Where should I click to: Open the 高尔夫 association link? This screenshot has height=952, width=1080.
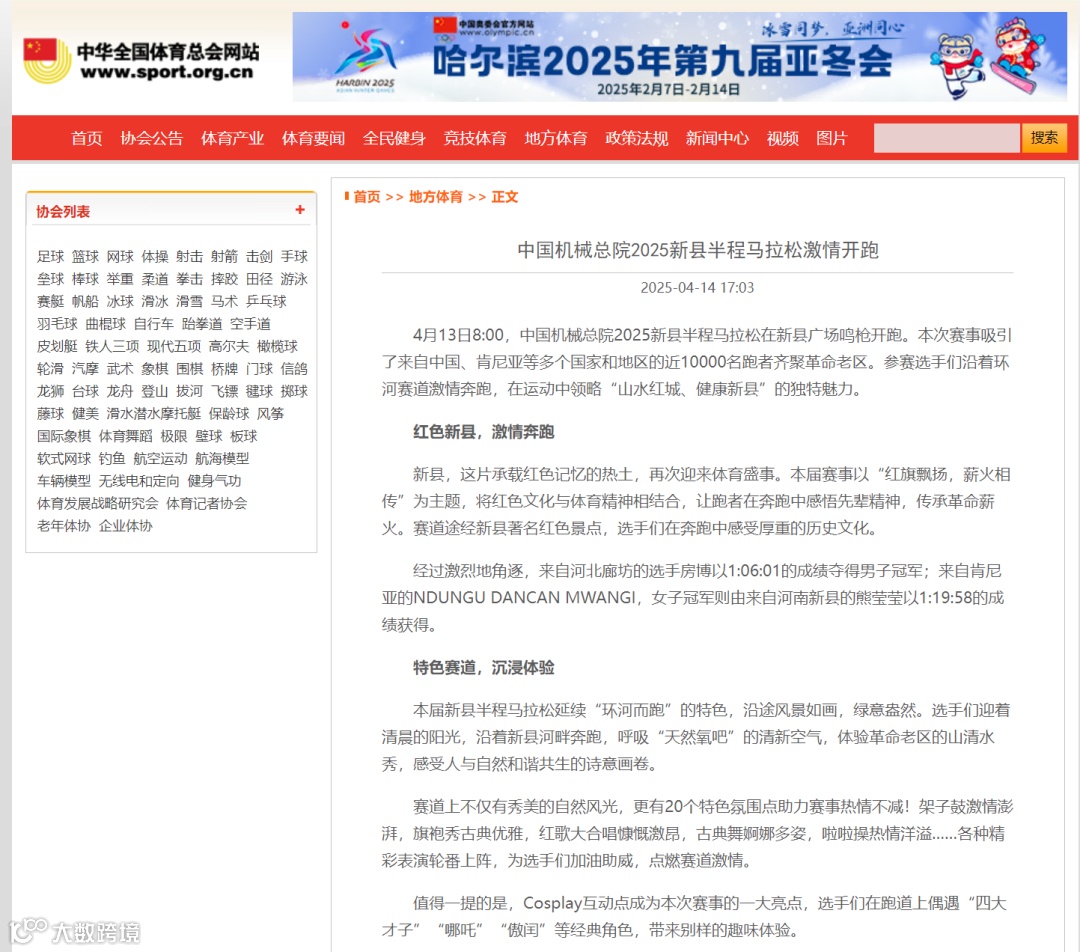click(x=229, y=346)
